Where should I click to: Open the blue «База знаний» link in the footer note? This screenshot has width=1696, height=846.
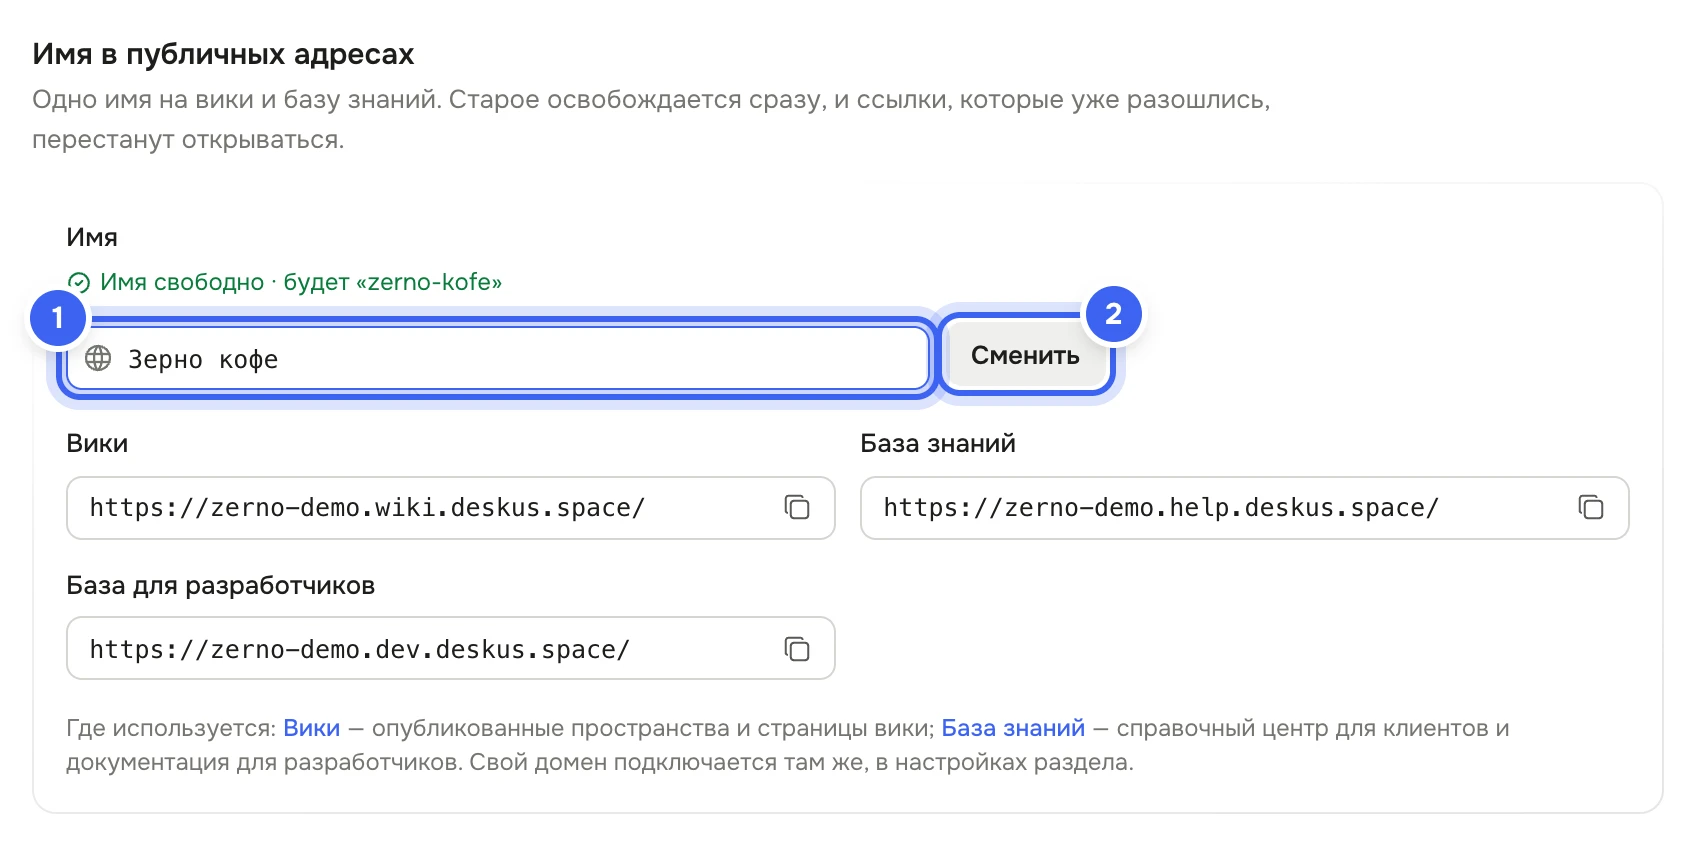pos(1013,728)
